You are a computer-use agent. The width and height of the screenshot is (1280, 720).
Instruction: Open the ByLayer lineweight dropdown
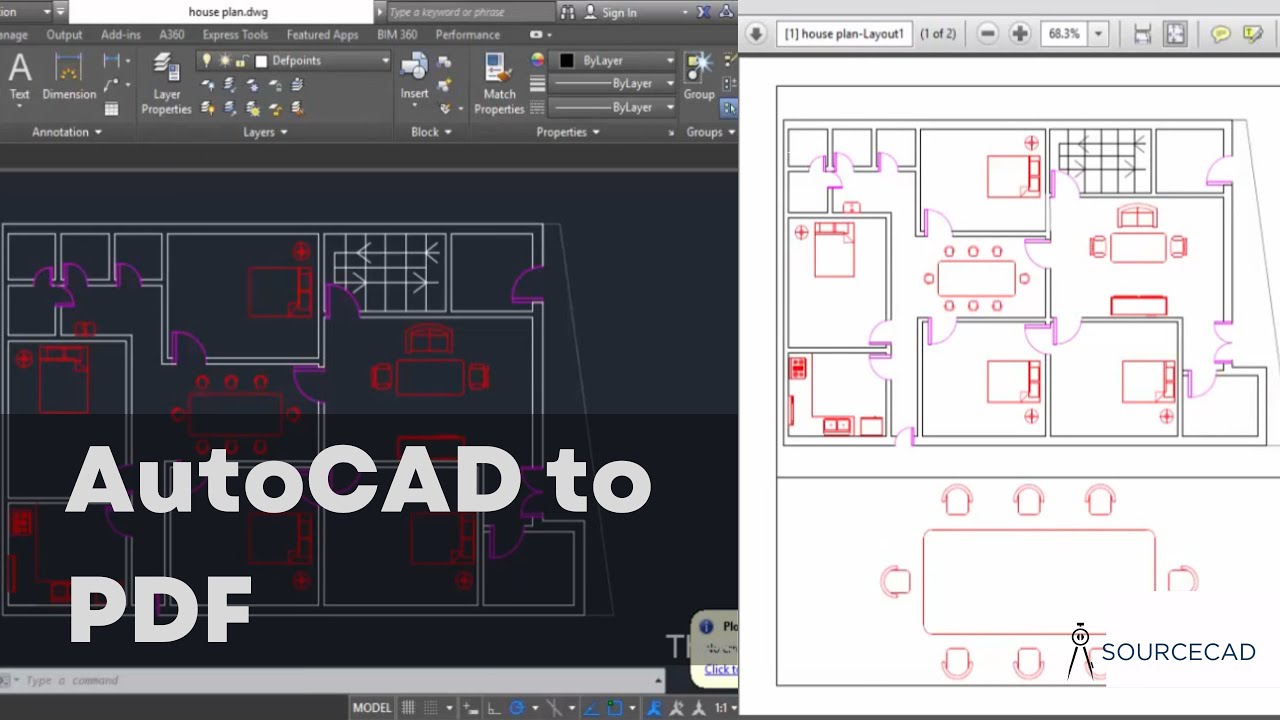(670, 84)
